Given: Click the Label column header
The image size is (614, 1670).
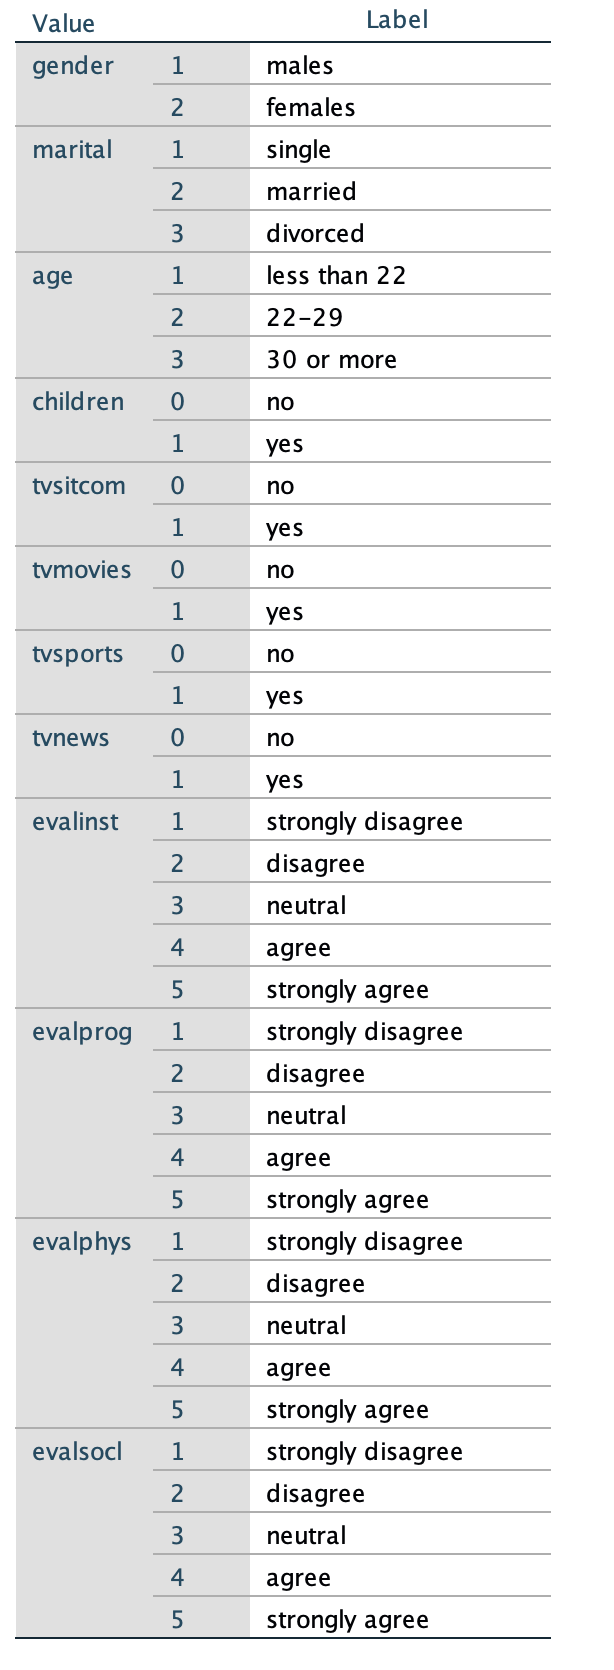Looking at the screenshot, I should [397, 20].
